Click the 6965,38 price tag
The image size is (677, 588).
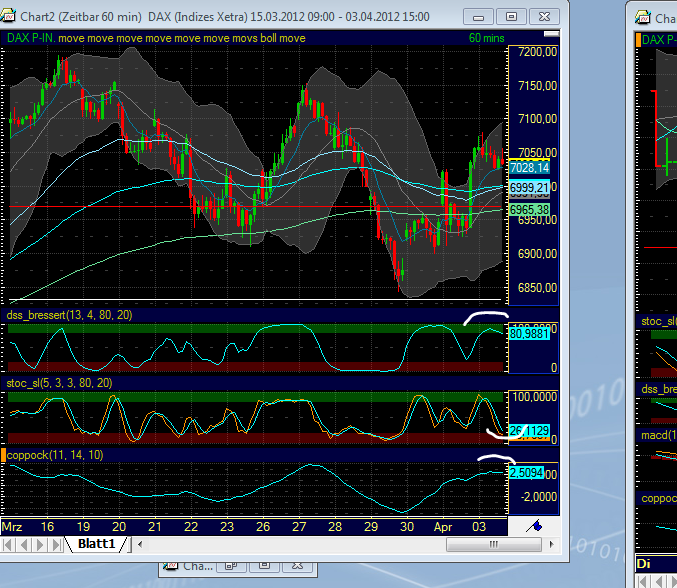click(529, 210)
